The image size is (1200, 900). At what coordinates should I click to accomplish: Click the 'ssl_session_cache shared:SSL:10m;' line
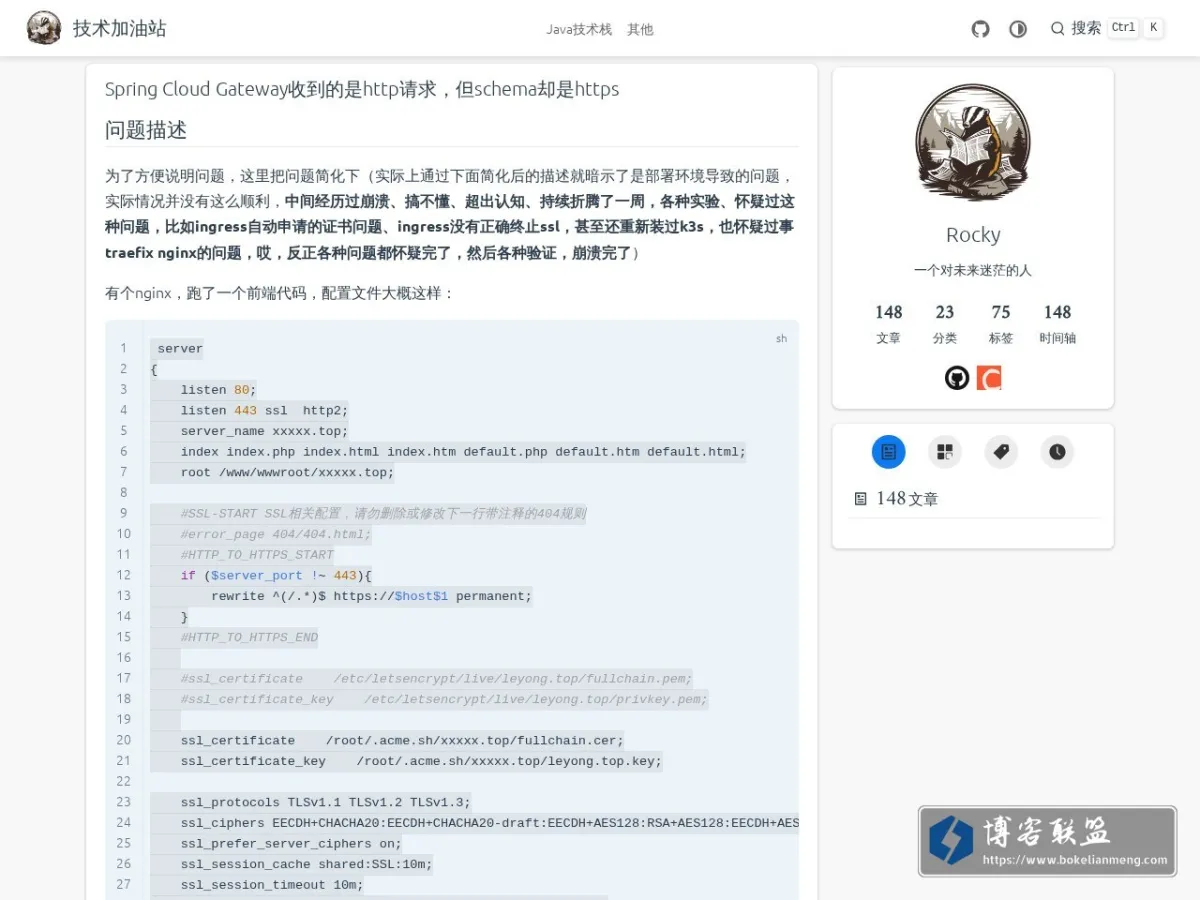tap(306, 864)
